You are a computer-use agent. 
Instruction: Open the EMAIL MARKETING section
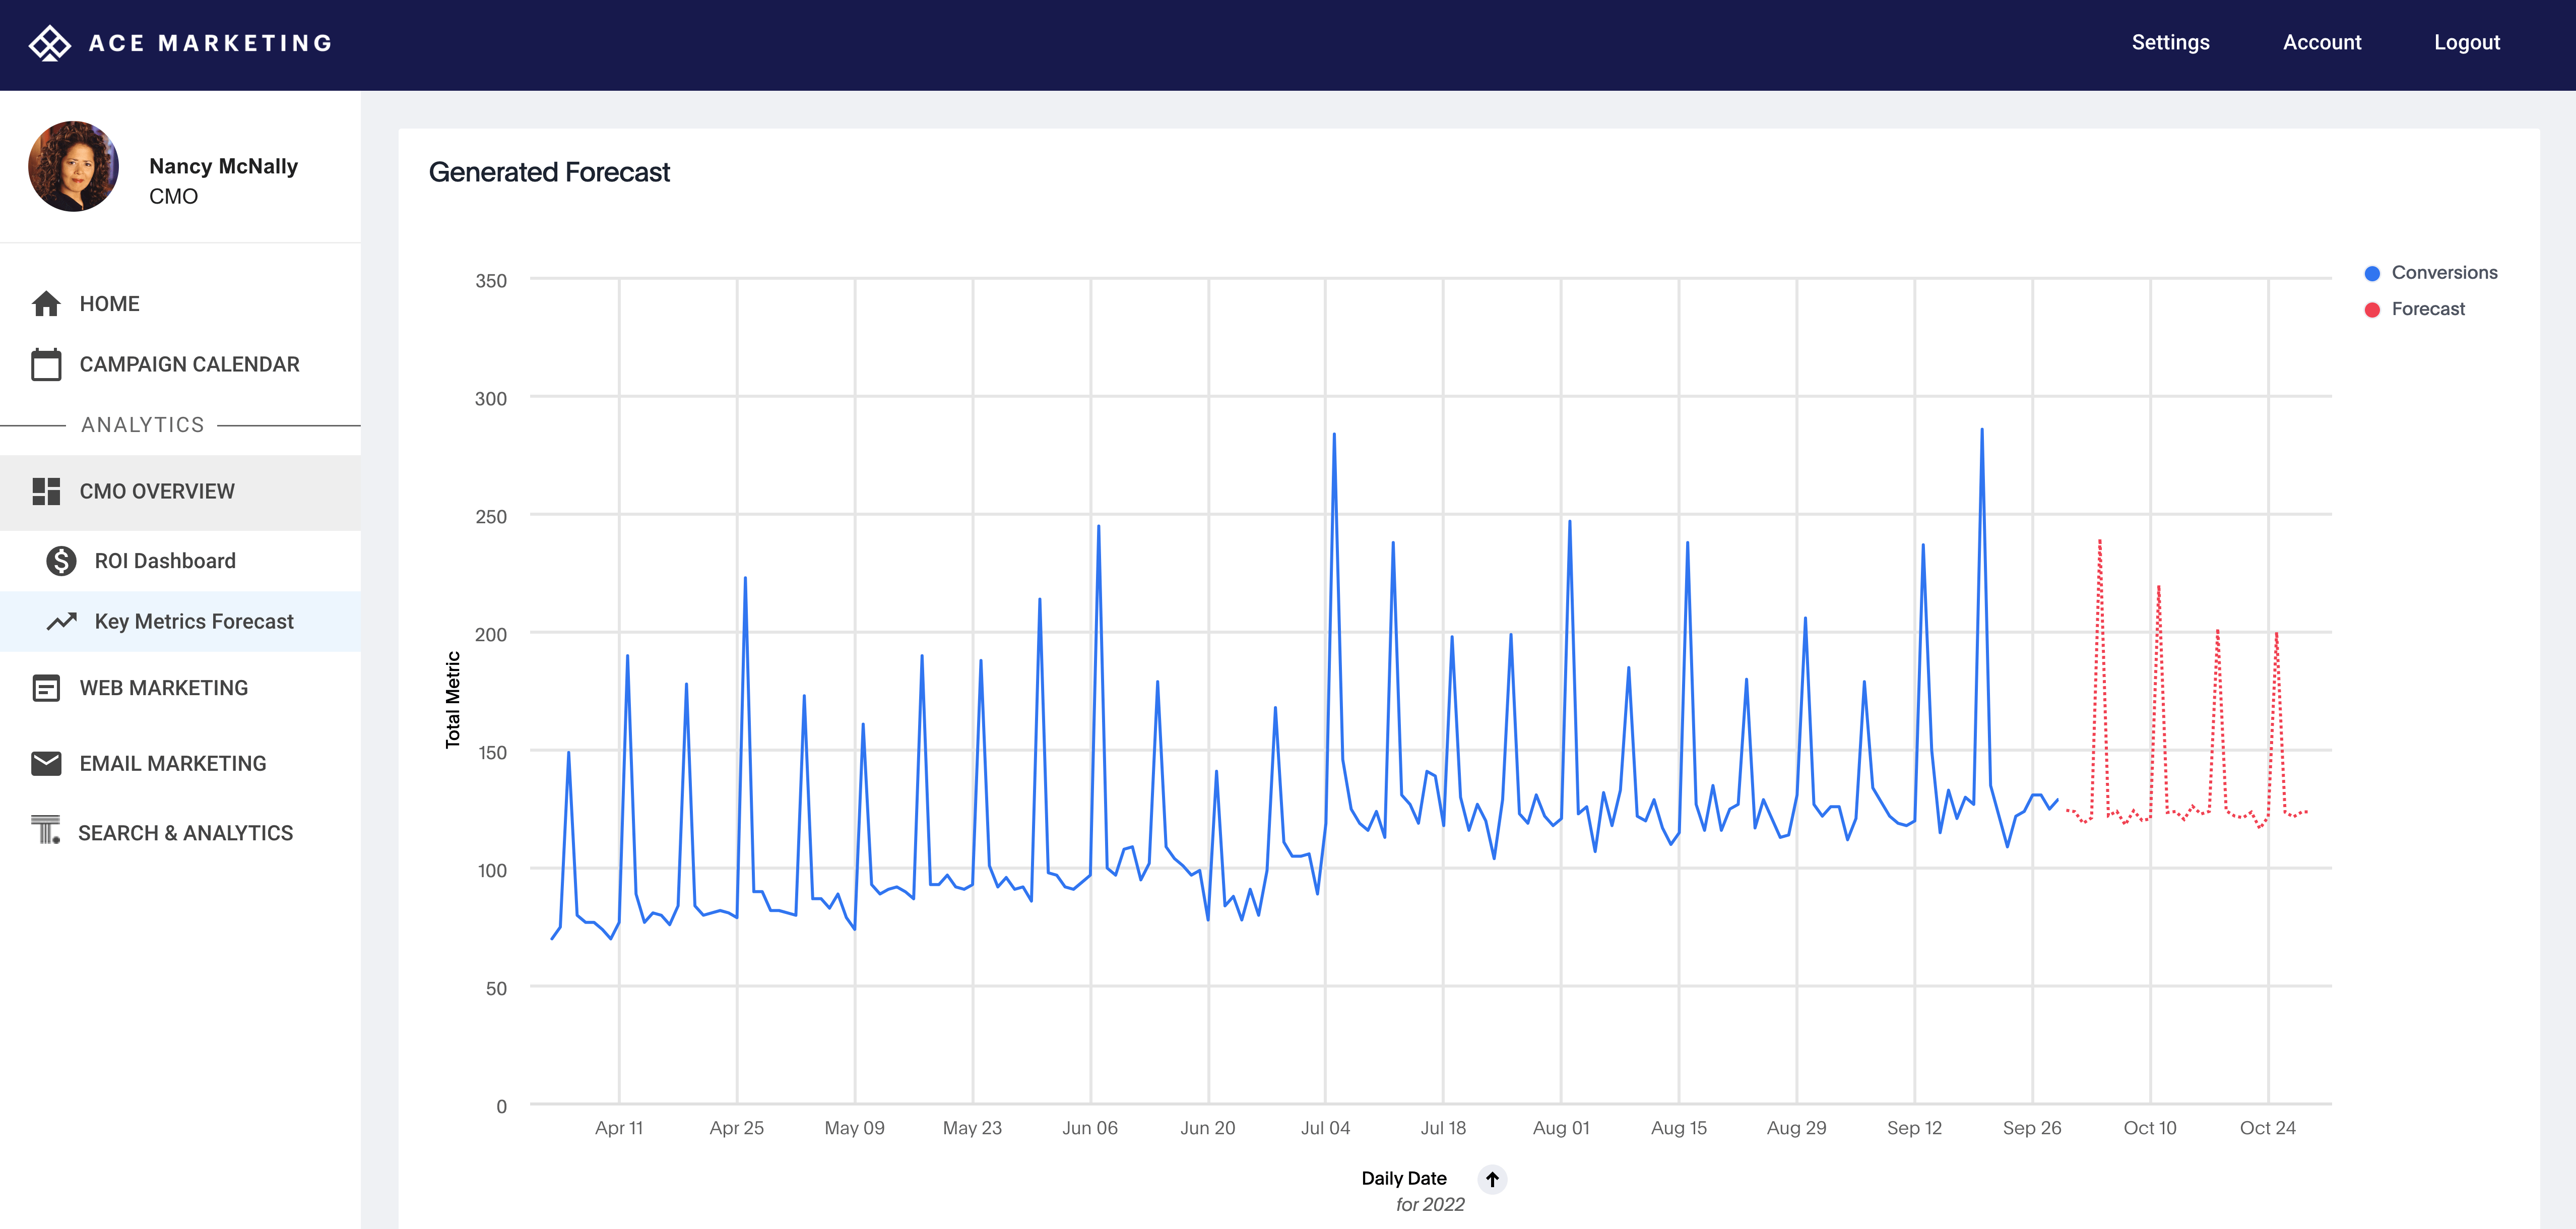(173, 764)
